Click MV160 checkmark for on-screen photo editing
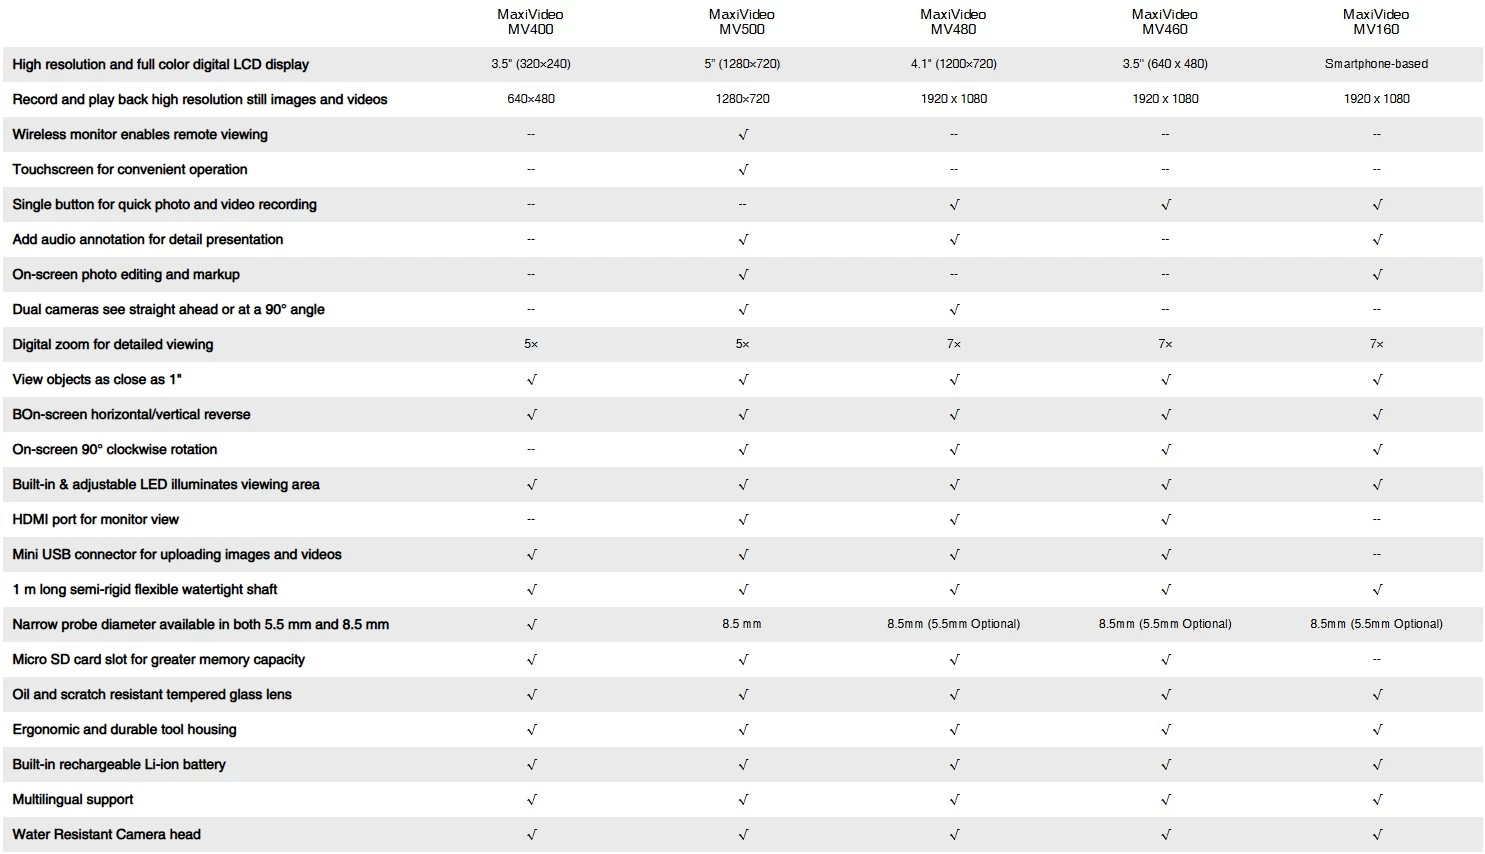The height and width of the screenshot is (854, 1485). (1377, 275)
